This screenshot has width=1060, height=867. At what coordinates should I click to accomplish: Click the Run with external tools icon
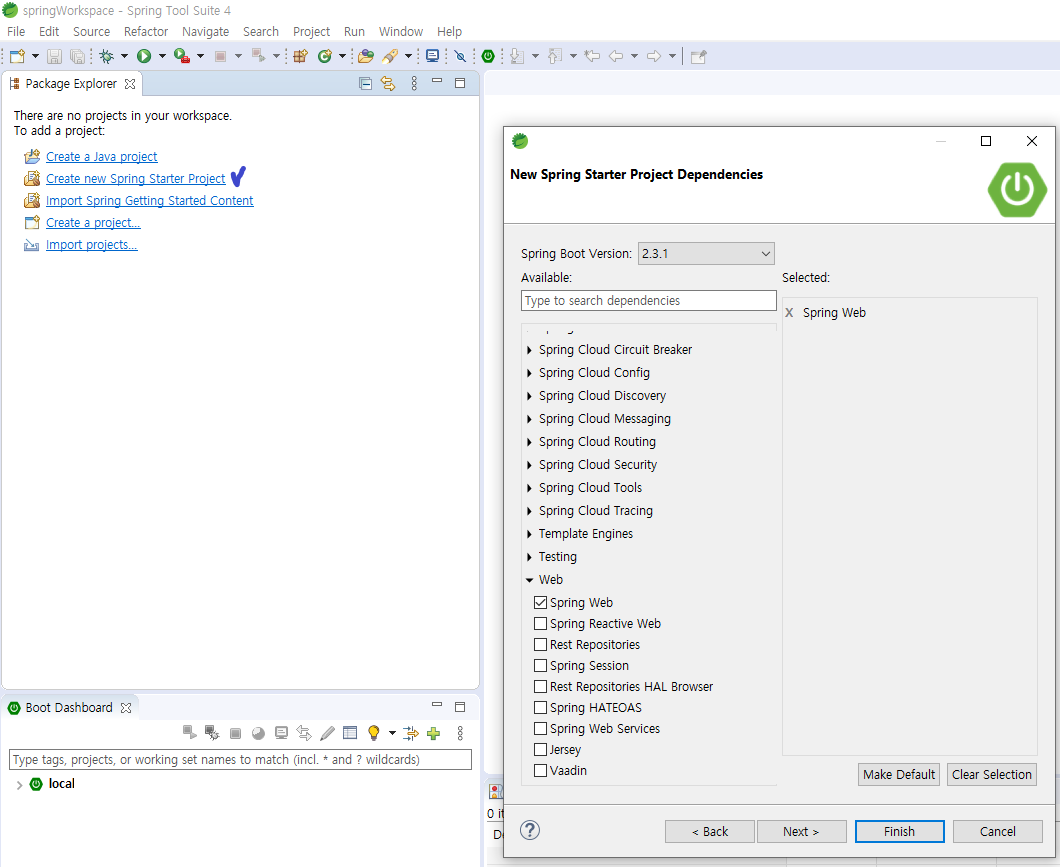(182, 56)
